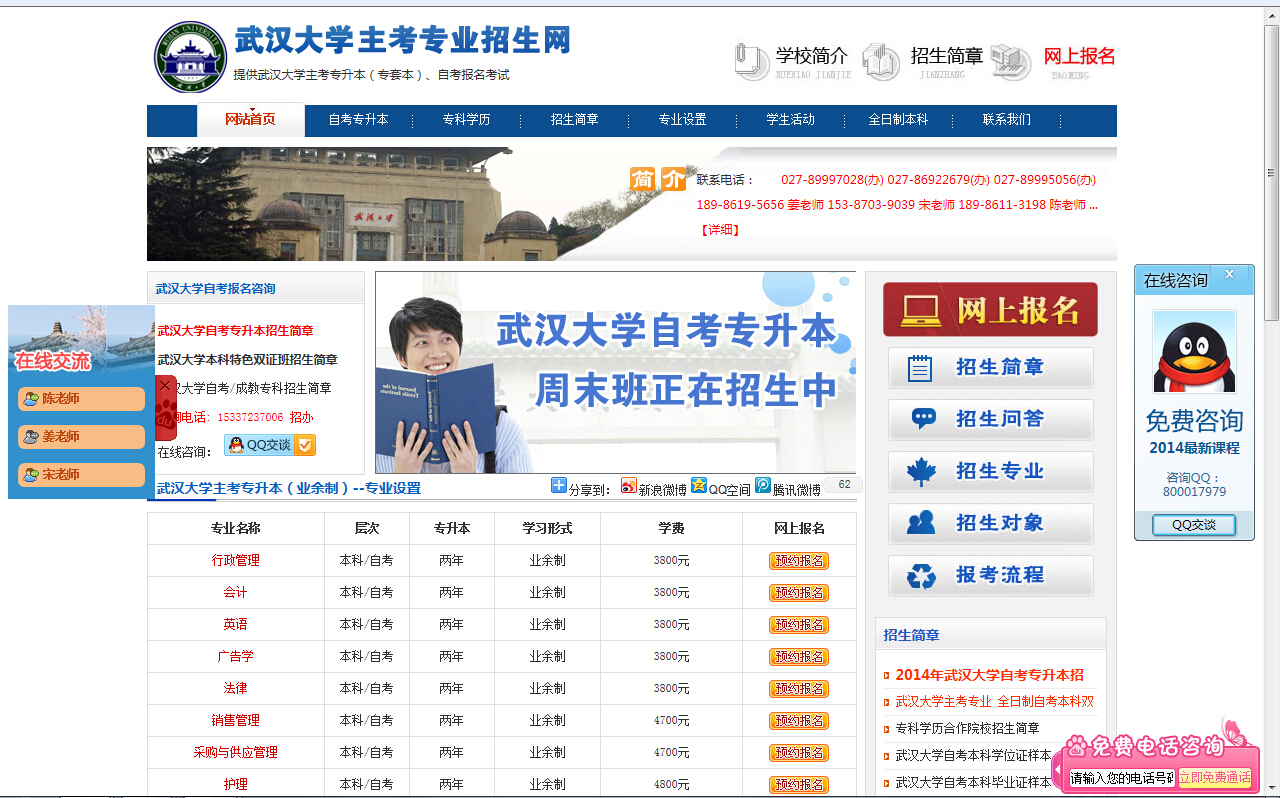This screenshot has width=1280, height=798.
Task: Click 预约报名 for 英语
Action: click(x=799, y=625)
